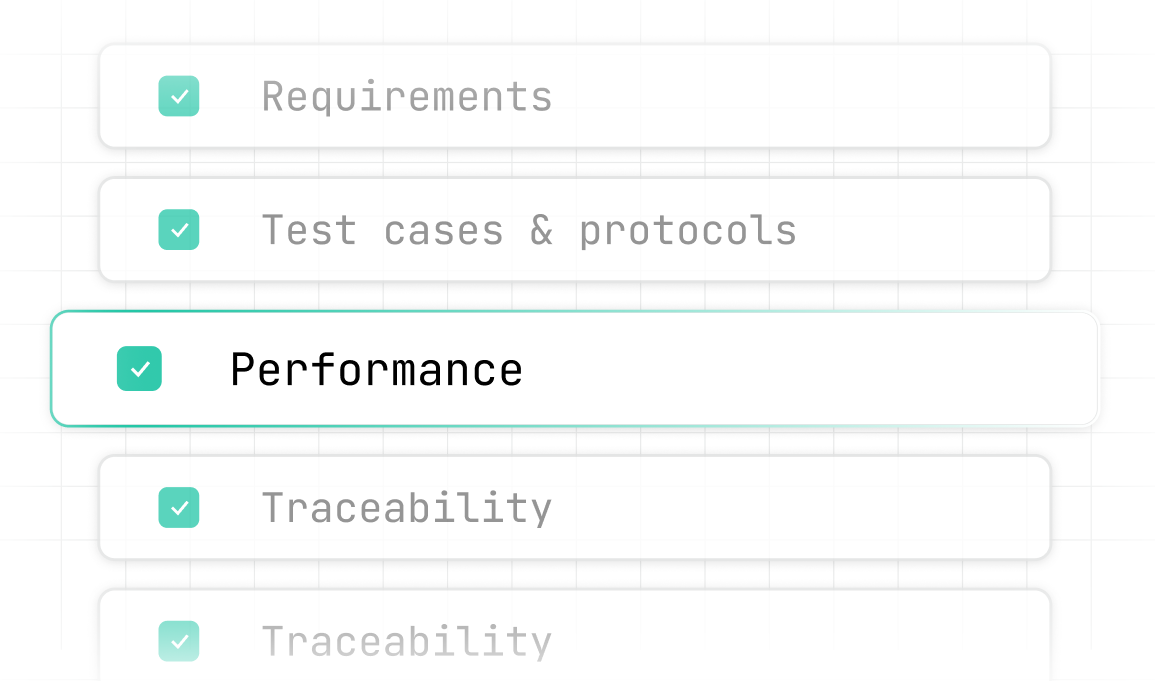Expand the Requirements item
Viewport: 1155px width, 681px height.
pos(575,96)
